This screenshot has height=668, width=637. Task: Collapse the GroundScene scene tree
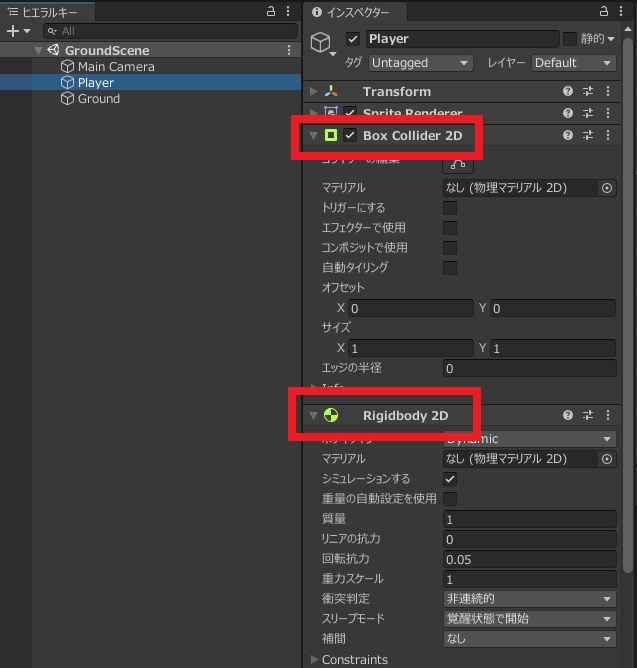pyautogui.click(x=38, y=50)
